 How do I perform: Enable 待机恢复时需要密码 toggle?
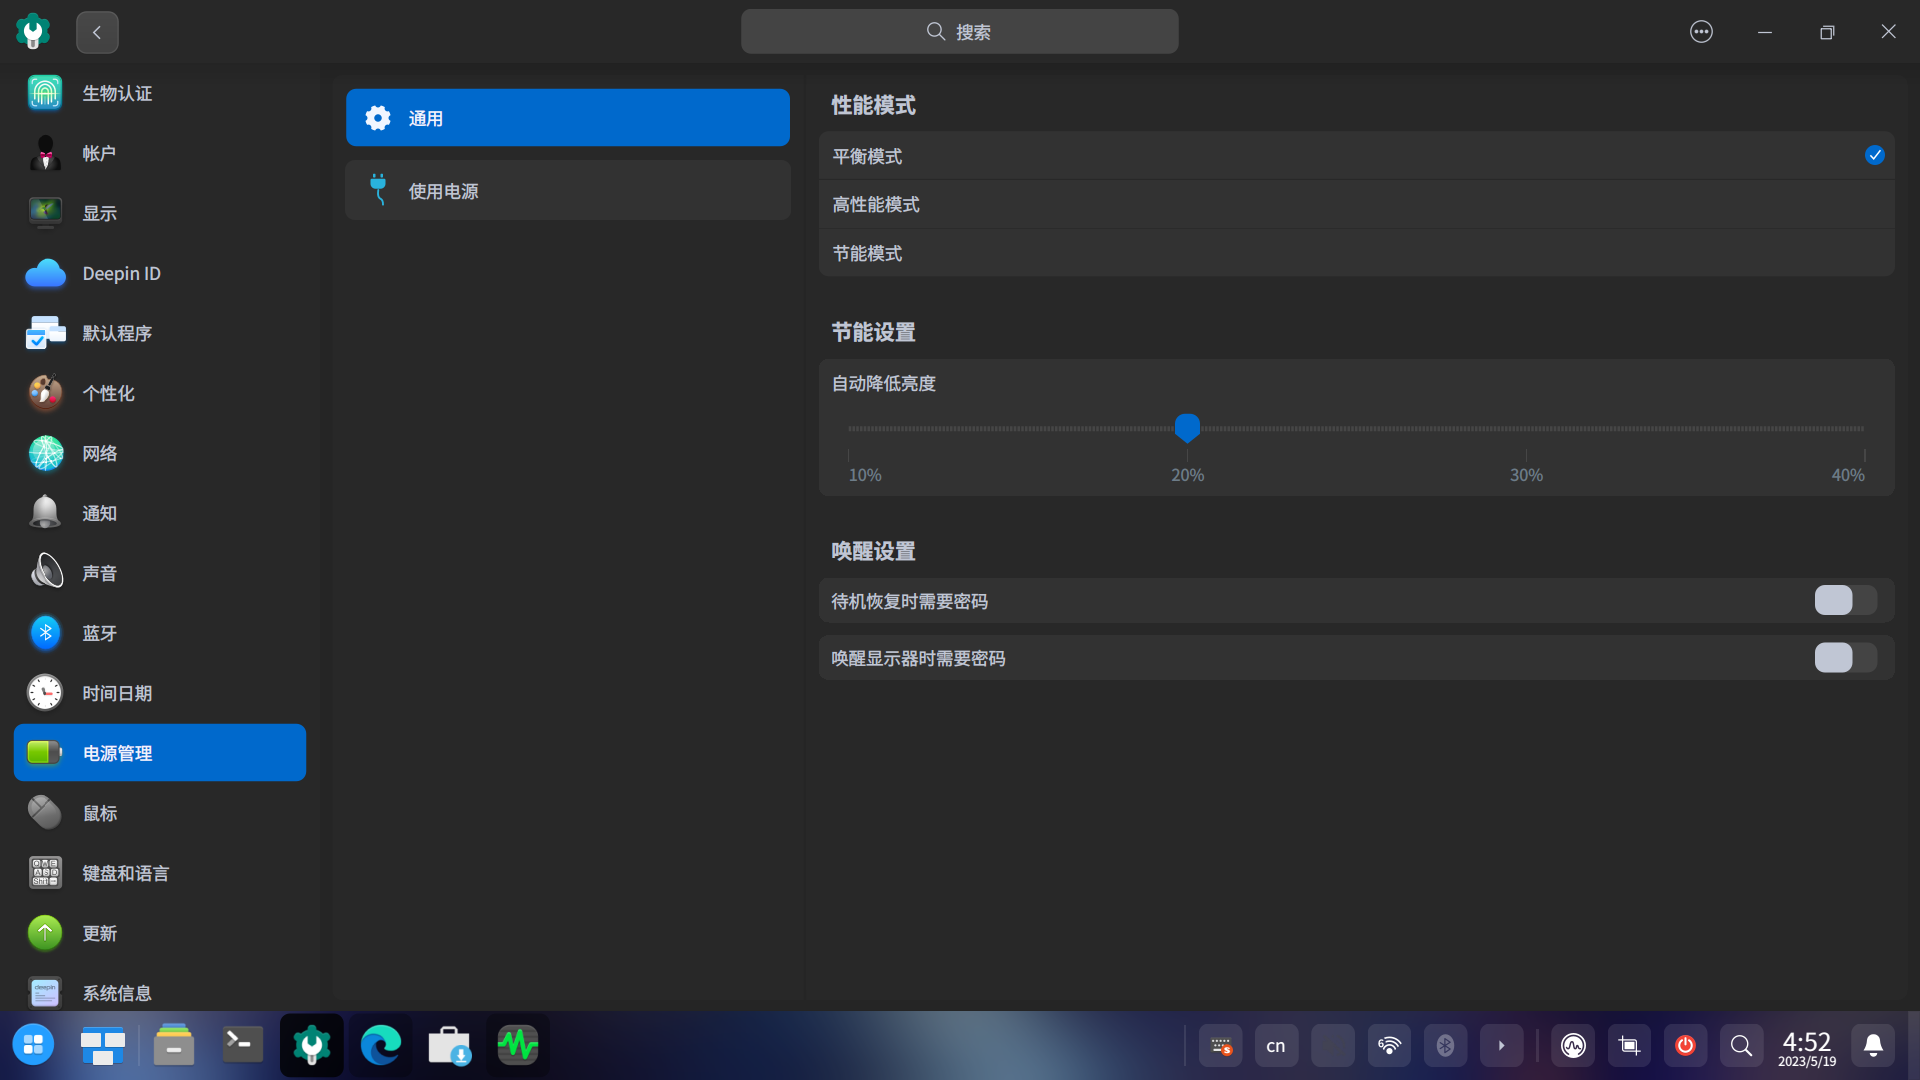click(1843, 600)
